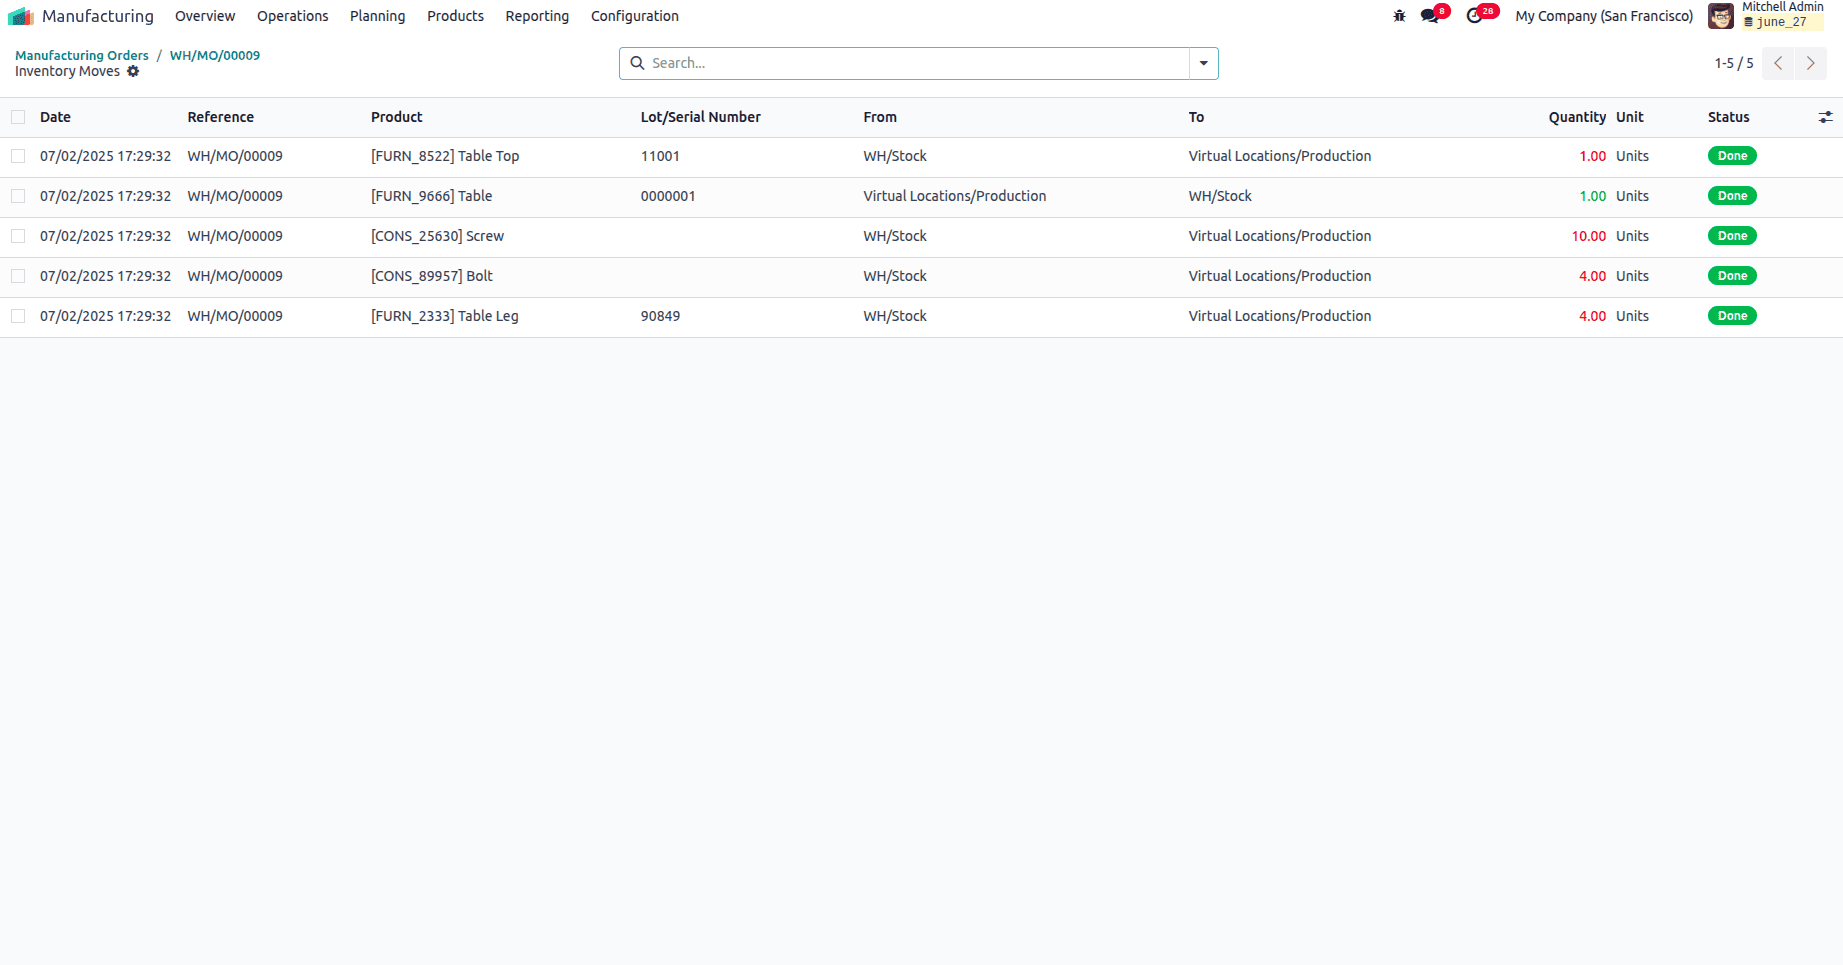
Task: Click the Done status badge for Bolt
Action: click(1732, 276)
